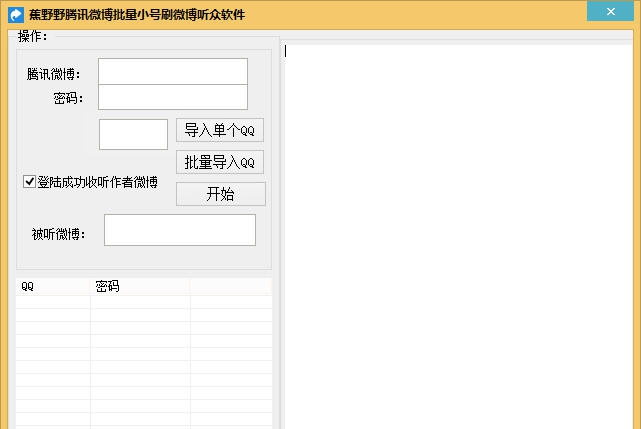Click the 腾讯微博: label
This screenshot has height=429, width=641.
54,74
